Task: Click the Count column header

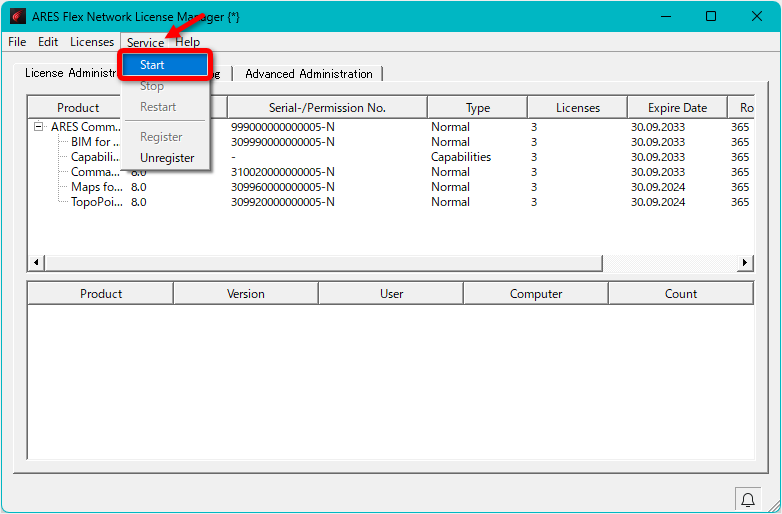Action: click(x=681, y=294)
